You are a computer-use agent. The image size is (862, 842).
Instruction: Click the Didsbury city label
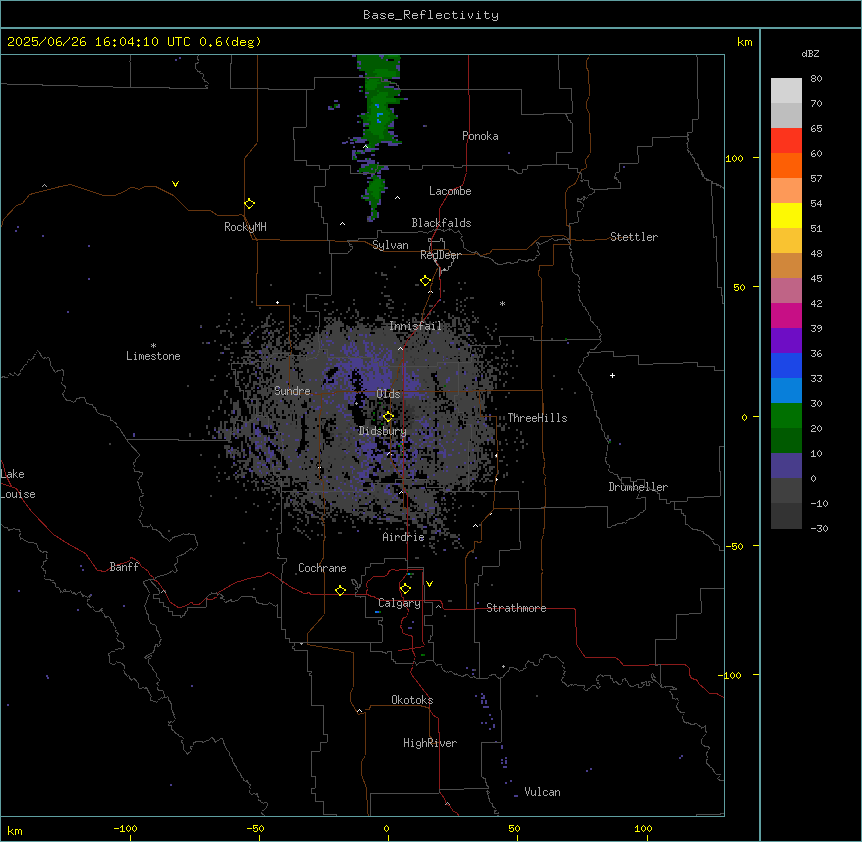point(383,431)
